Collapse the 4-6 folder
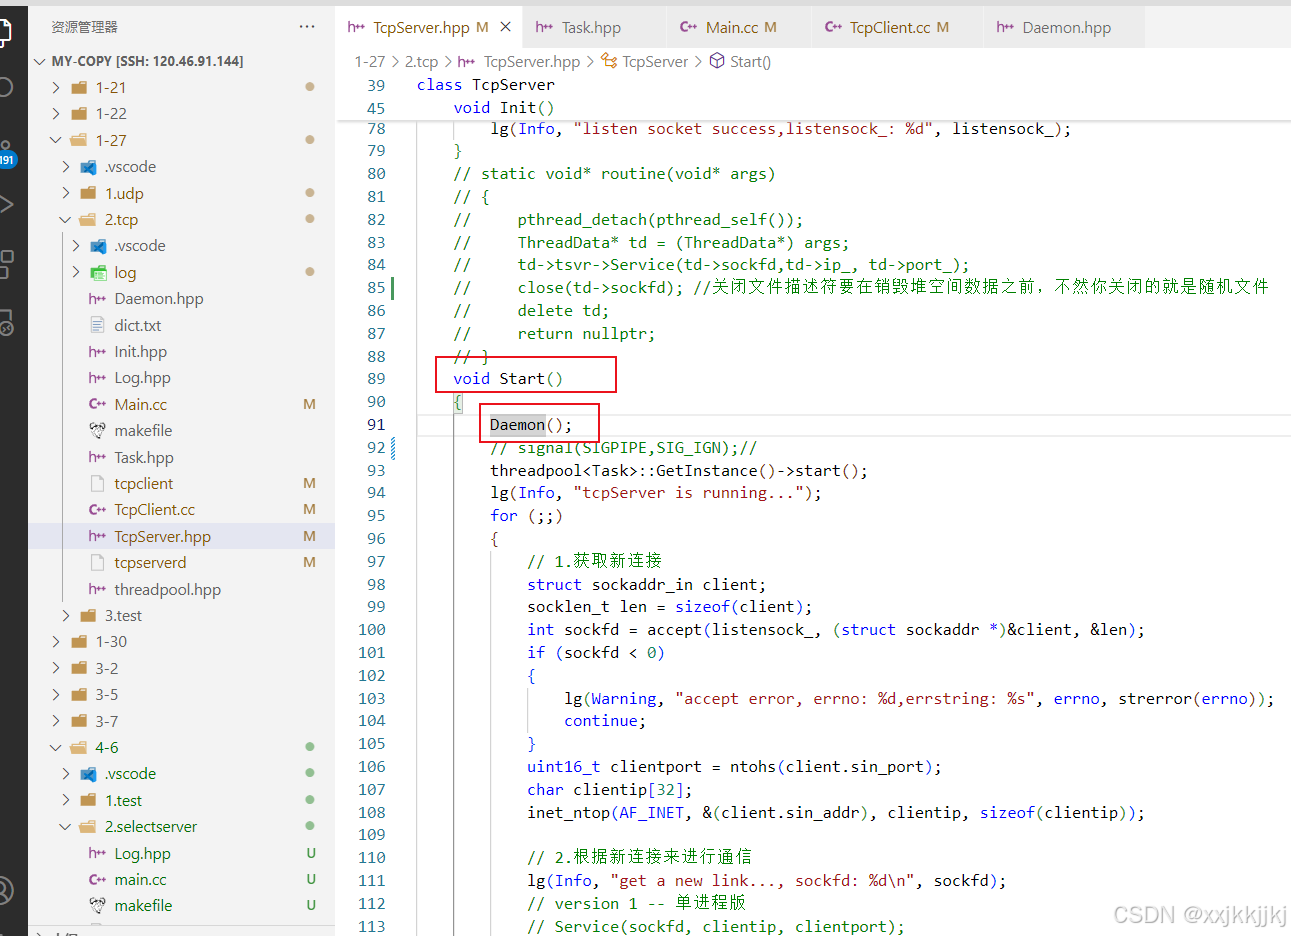This screenshot has width=1291, height=936. tap(56, 748)
